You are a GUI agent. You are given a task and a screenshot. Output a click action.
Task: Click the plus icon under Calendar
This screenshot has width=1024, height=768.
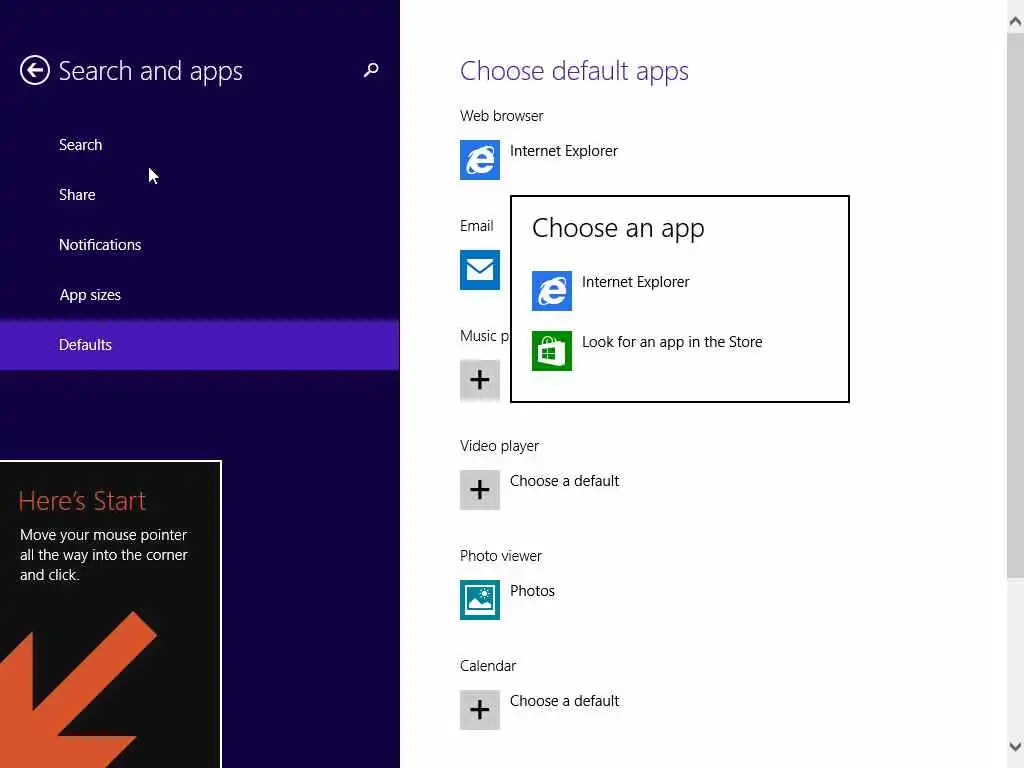click(x=480, y=710)
